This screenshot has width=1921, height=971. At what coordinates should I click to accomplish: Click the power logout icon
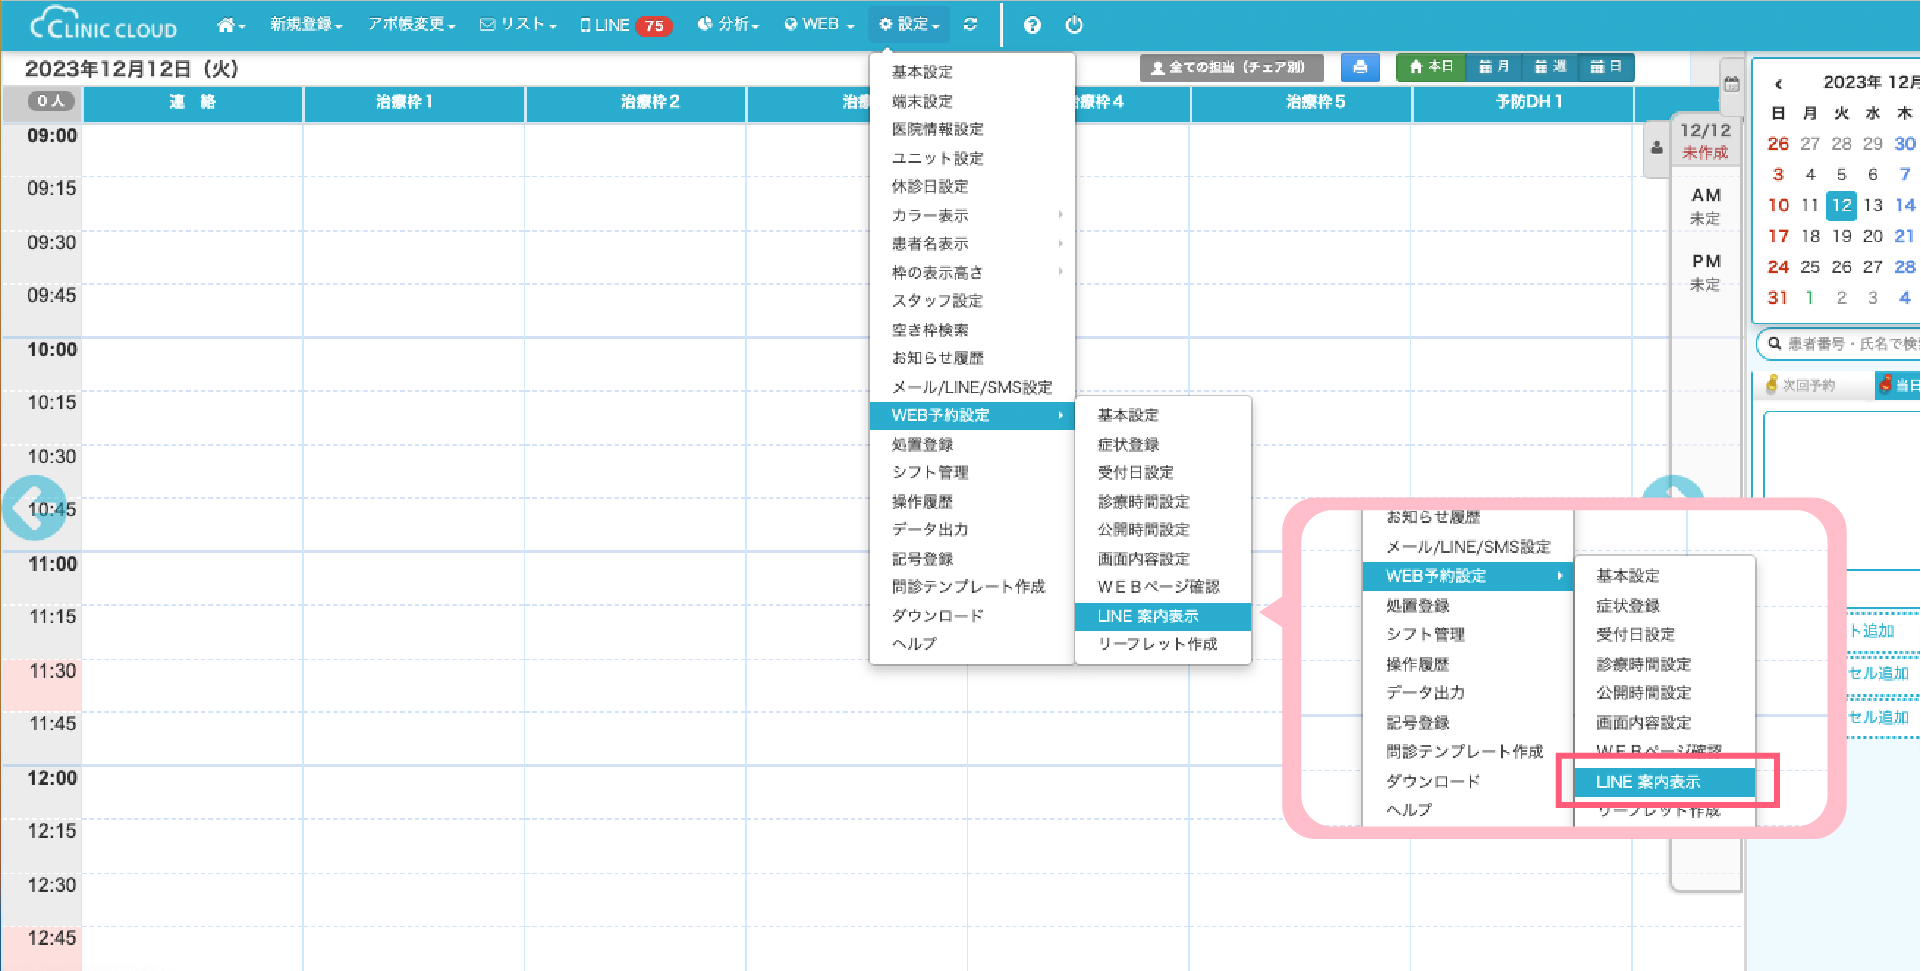tap(1074, 25)
